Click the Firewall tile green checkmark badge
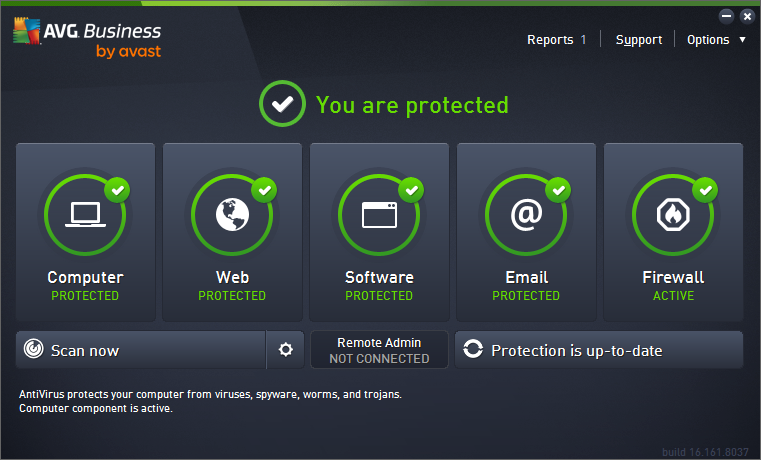 click(706, 189)
